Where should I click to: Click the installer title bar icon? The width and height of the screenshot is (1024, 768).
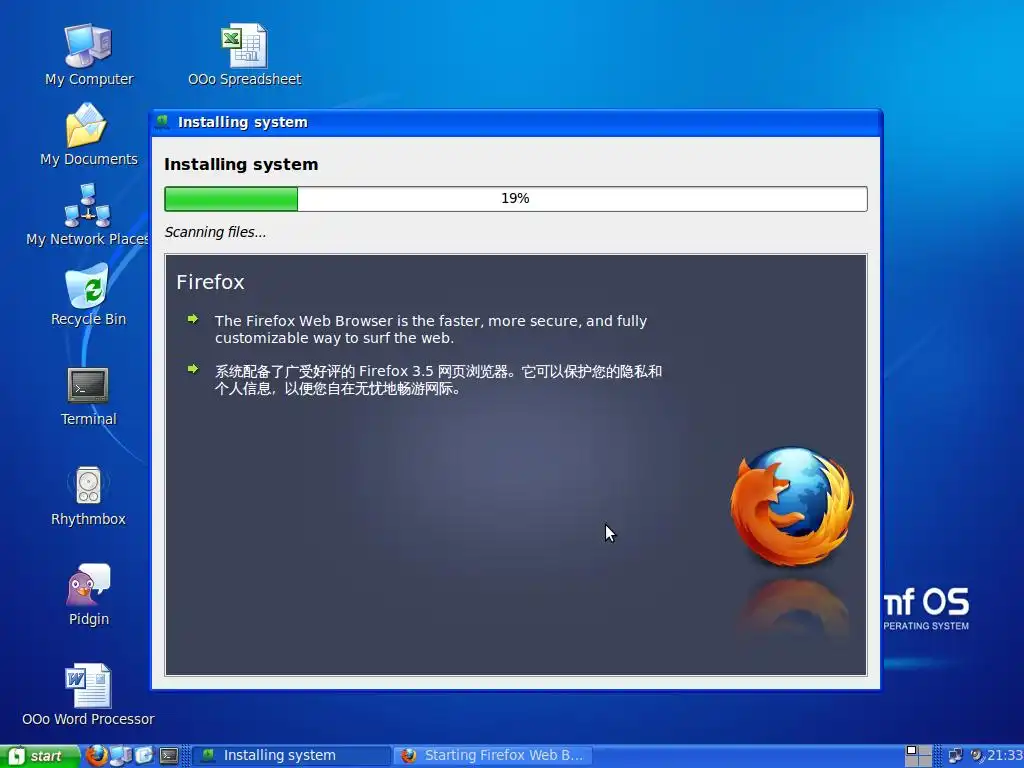click(162, 121)
